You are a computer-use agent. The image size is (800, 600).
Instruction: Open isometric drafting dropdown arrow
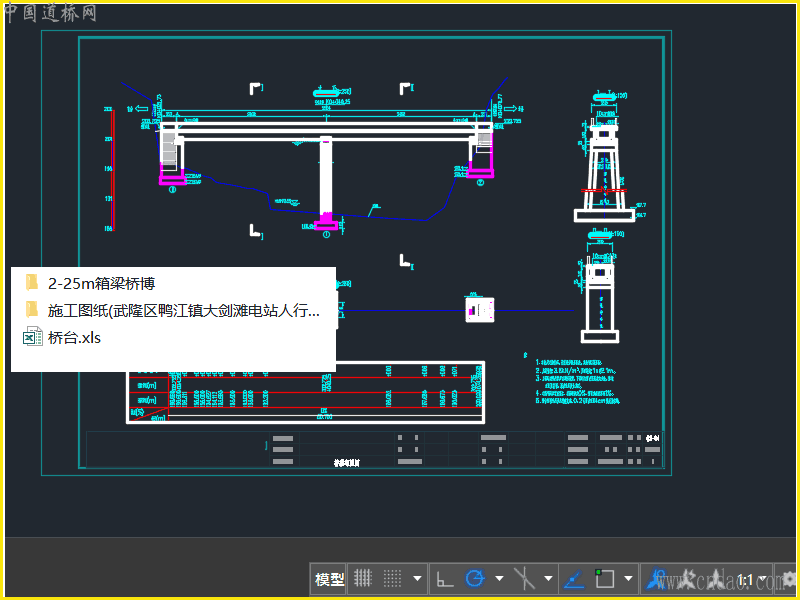pos(548,579)
